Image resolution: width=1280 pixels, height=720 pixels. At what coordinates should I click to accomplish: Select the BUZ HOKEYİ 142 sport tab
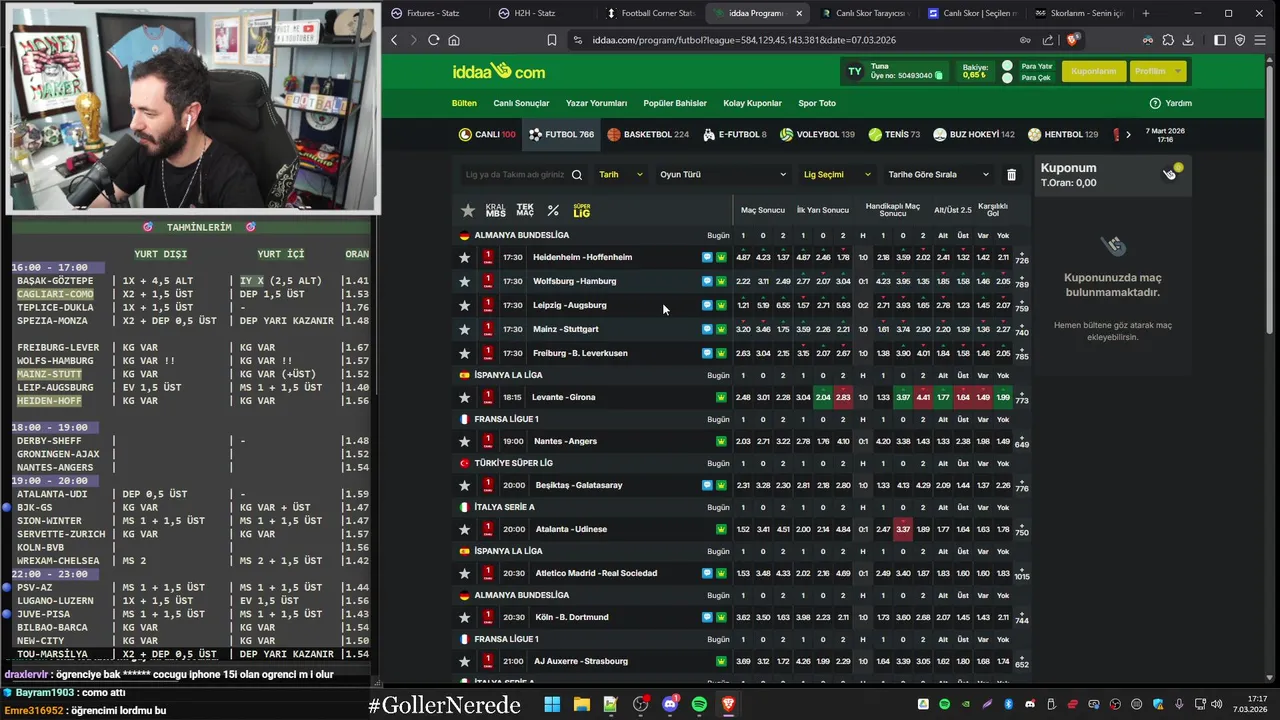point(974,134)
